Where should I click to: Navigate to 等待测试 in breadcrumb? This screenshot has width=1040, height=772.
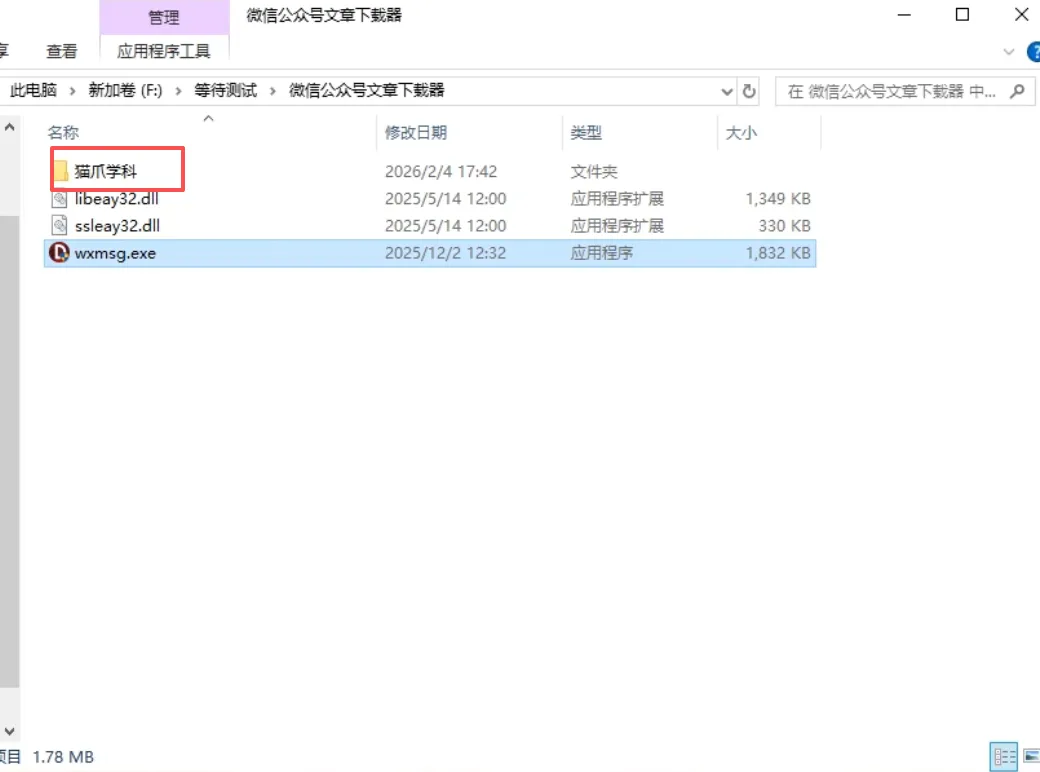click(x=226, y=90)
